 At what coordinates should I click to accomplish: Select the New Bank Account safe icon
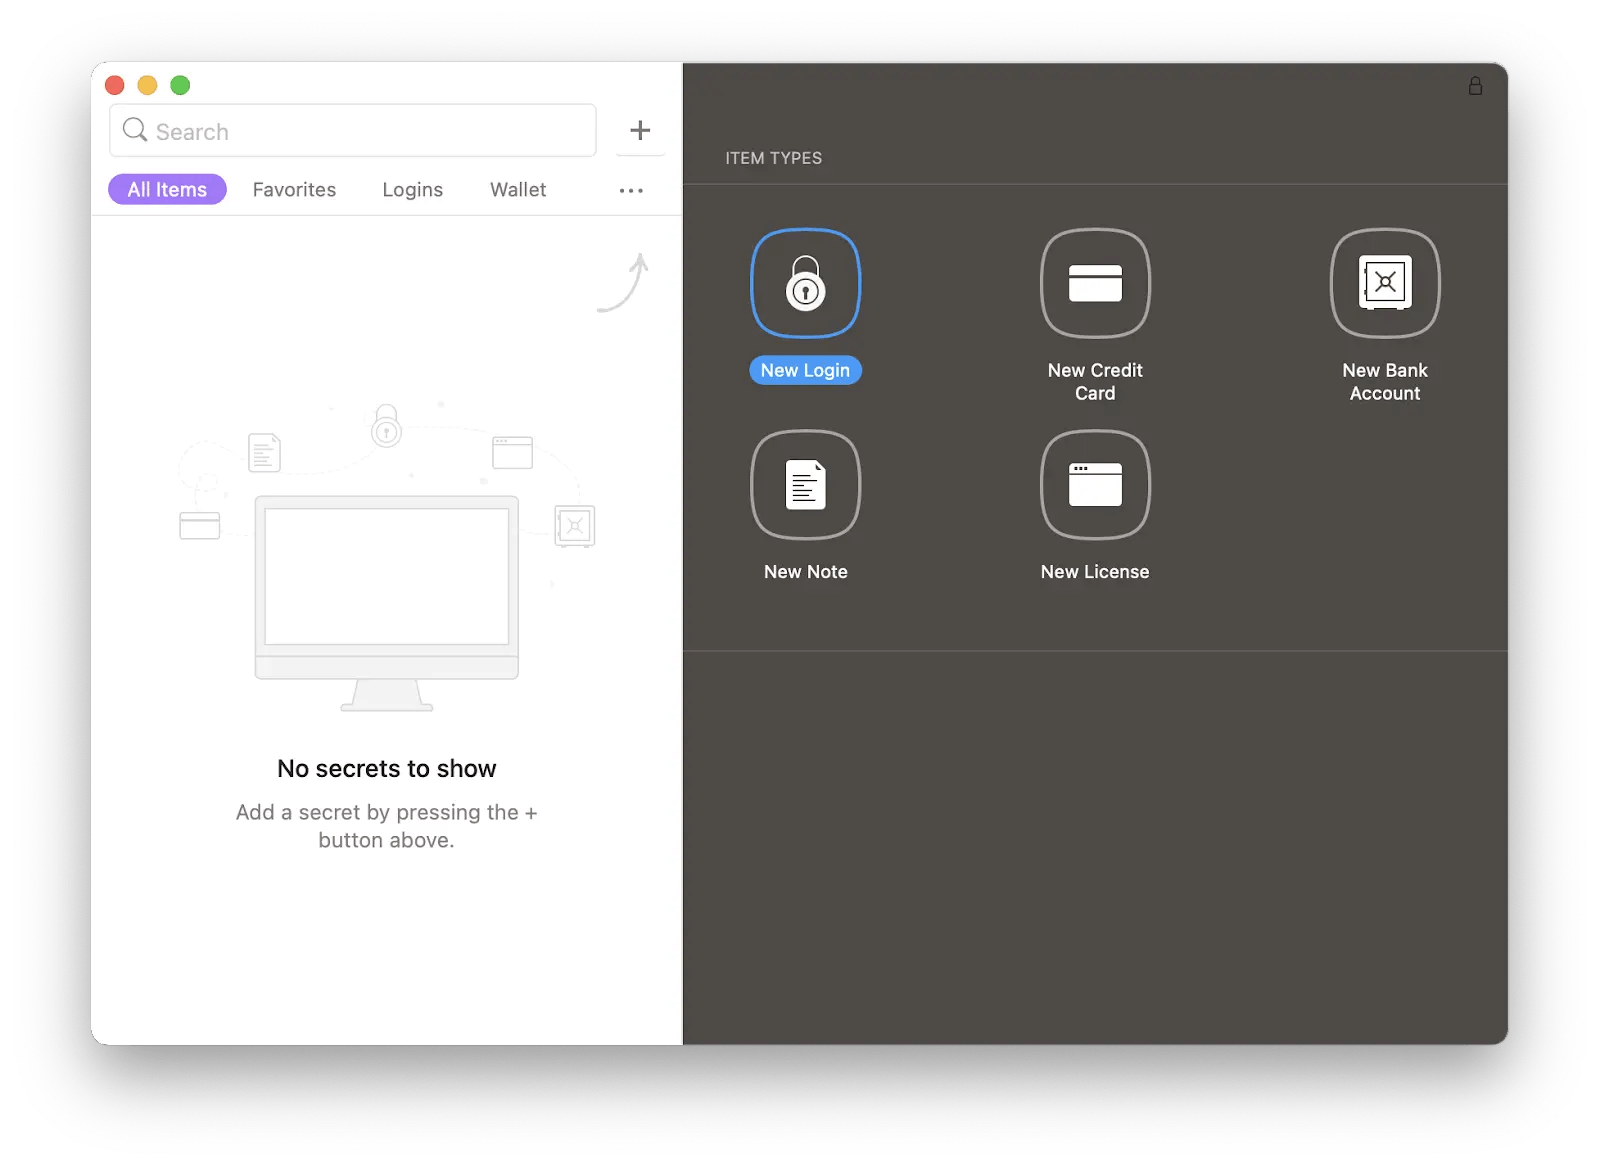1384,283
